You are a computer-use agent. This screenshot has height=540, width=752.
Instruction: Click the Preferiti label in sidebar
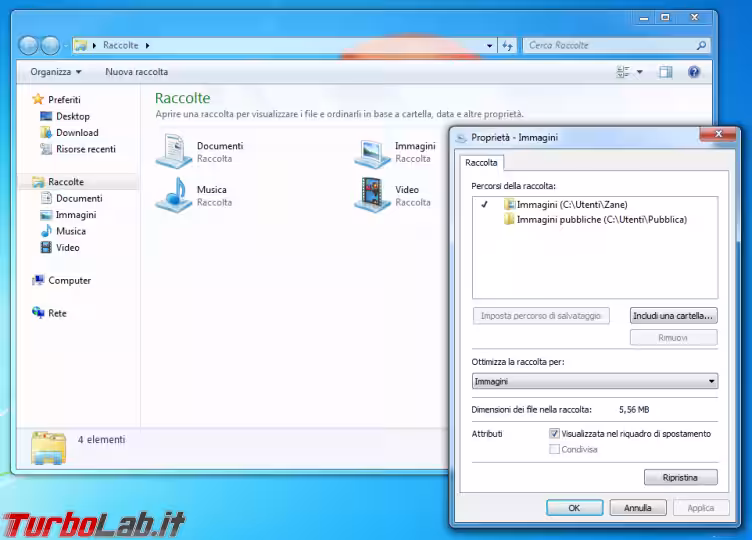click(x=64, y=99)
